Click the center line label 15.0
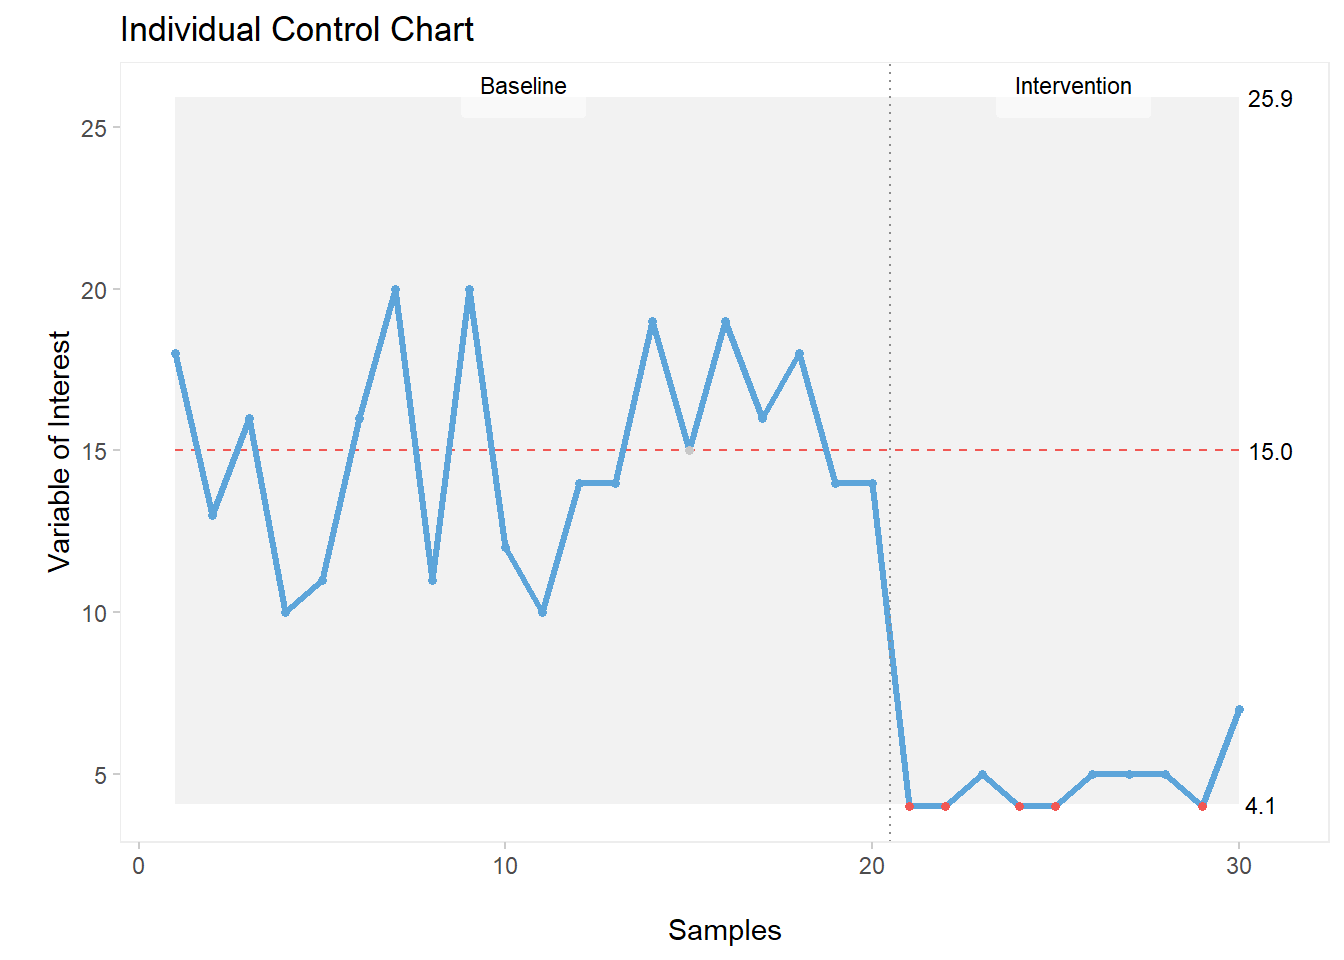This screenshot has height=960, width=1344. click(x=1270, y=452)
